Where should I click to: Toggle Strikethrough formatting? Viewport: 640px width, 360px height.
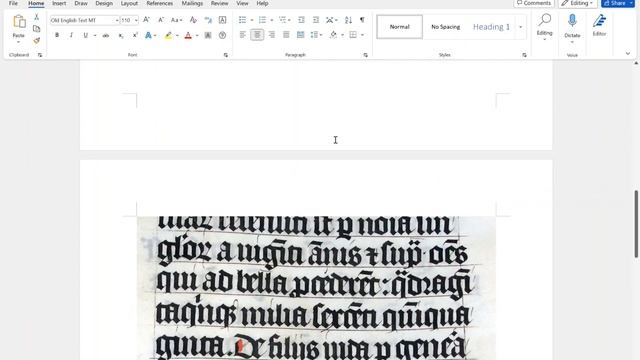(106, 36)
